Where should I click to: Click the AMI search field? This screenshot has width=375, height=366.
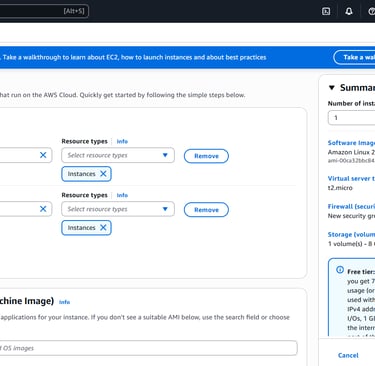148,348
